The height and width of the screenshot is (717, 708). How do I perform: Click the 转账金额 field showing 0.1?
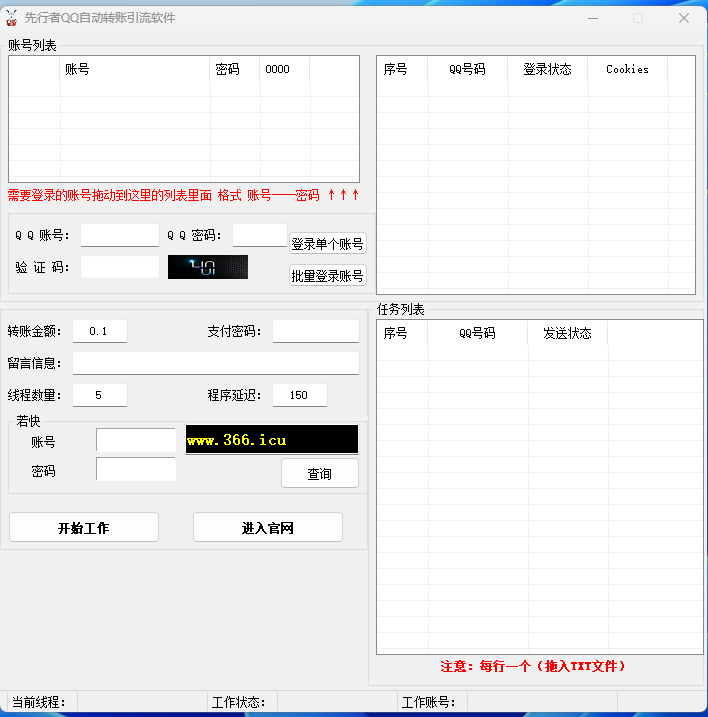pyautogui.click(x=99, y=331)
